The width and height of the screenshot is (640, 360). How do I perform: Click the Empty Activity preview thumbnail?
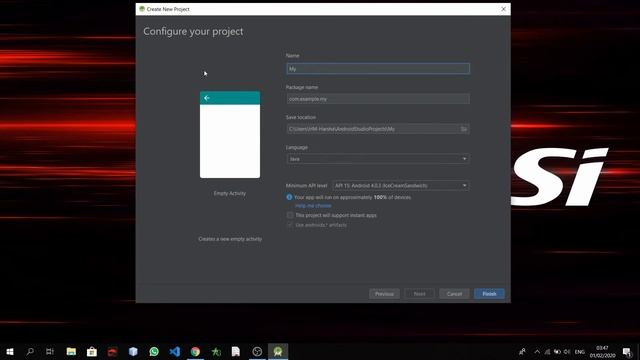click(230, 135)
